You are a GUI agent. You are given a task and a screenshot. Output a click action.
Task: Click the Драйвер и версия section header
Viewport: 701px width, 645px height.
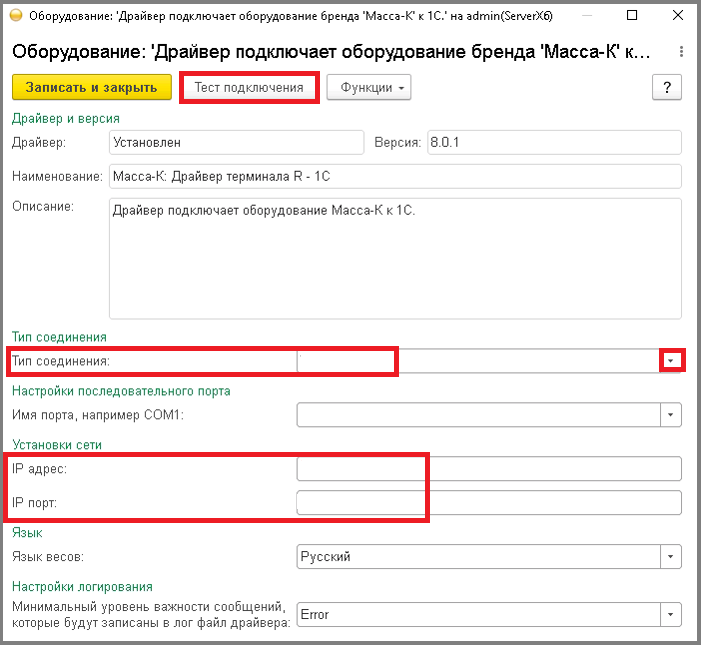(66, 118)
